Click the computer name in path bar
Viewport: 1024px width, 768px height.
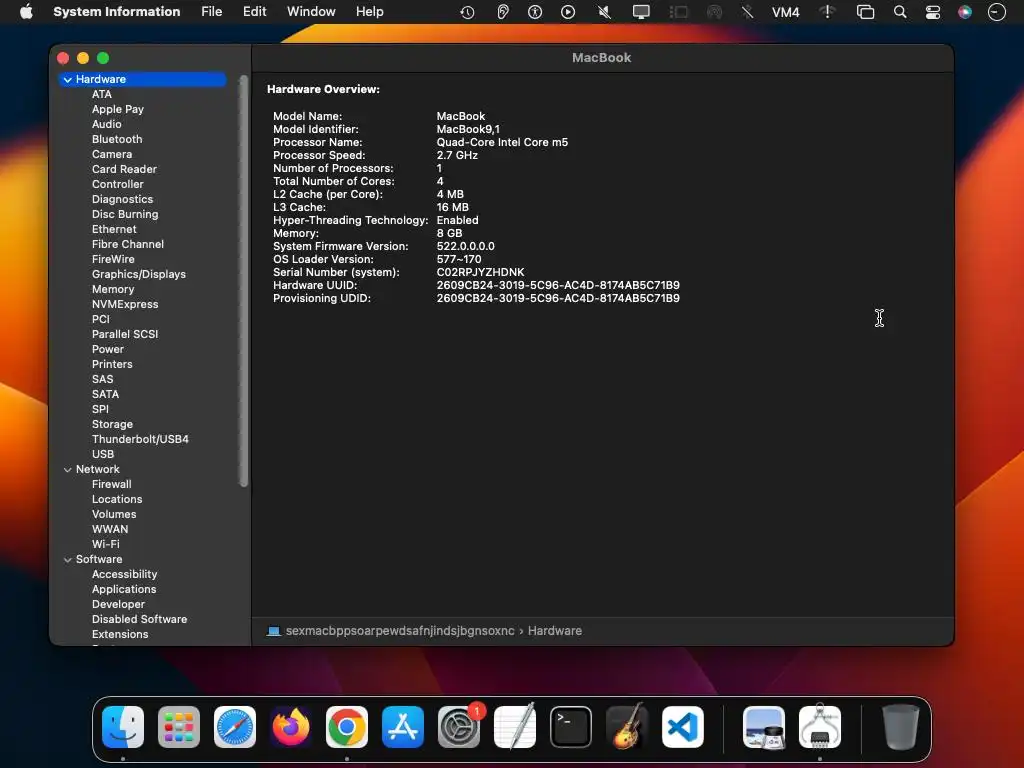point(400,631)
